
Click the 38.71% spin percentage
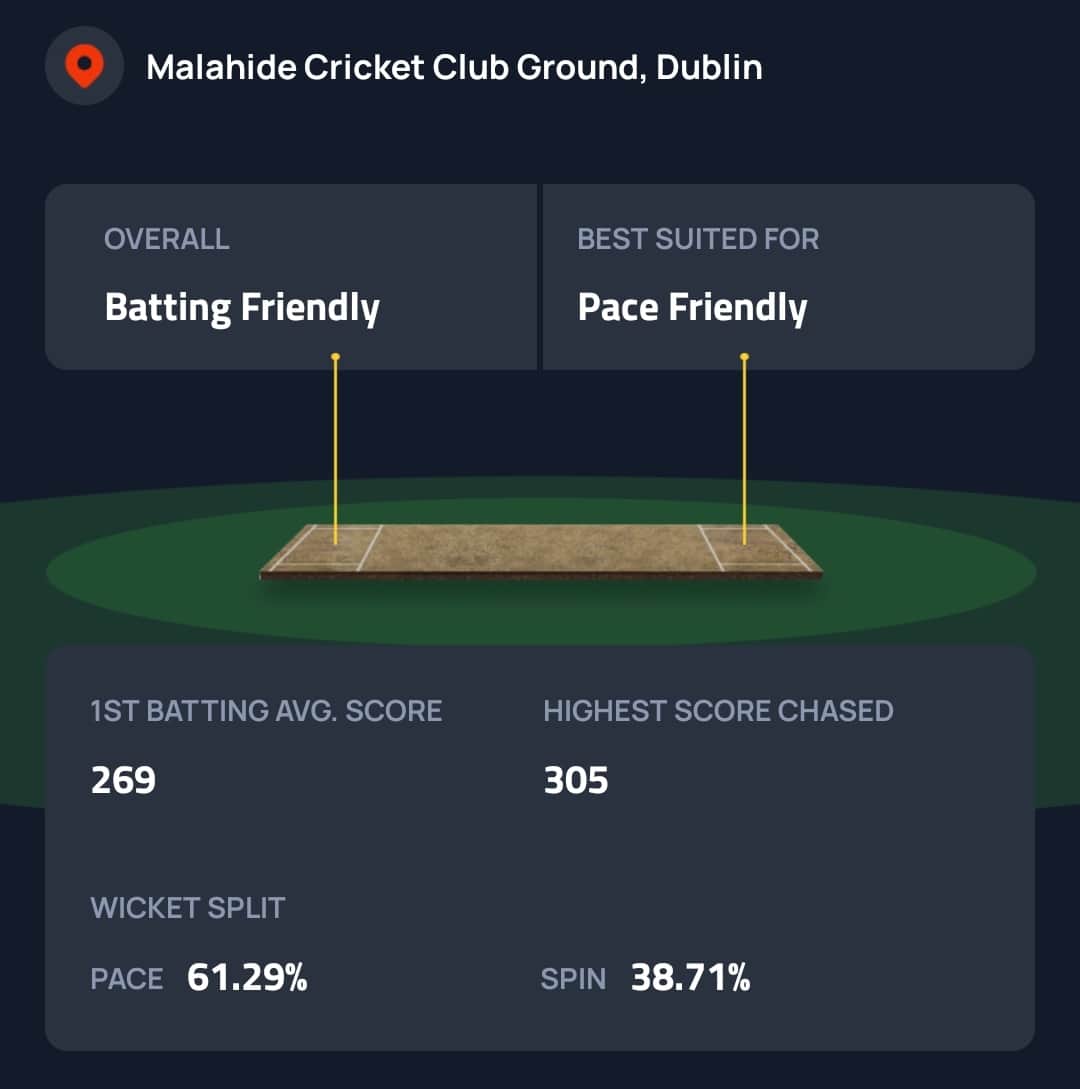click(x=690, y=978)
